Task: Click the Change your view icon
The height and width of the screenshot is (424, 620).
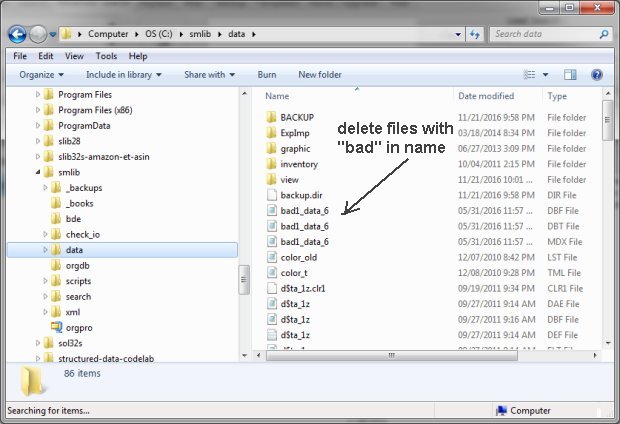Action: 529,75
